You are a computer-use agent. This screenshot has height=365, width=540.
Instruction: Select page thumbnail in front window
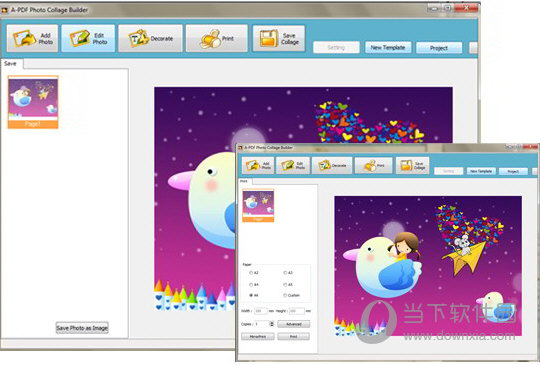(x=258, y=206)
